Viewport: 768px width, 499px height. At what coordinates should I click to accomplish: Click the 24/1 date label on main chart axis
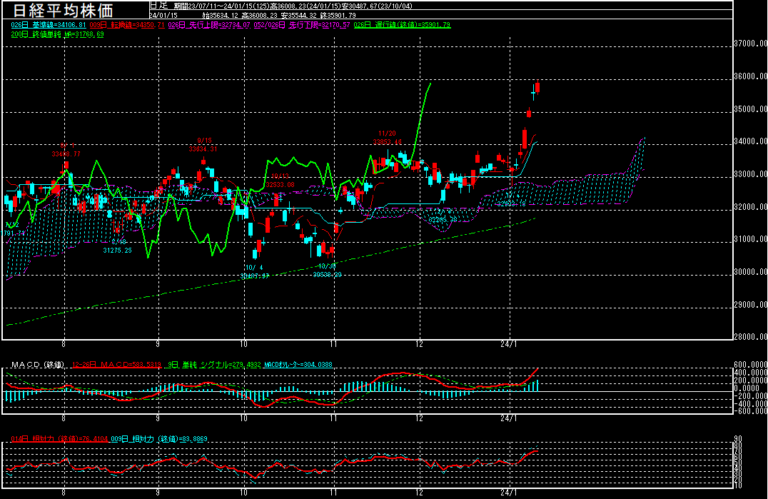coord(509,344)
